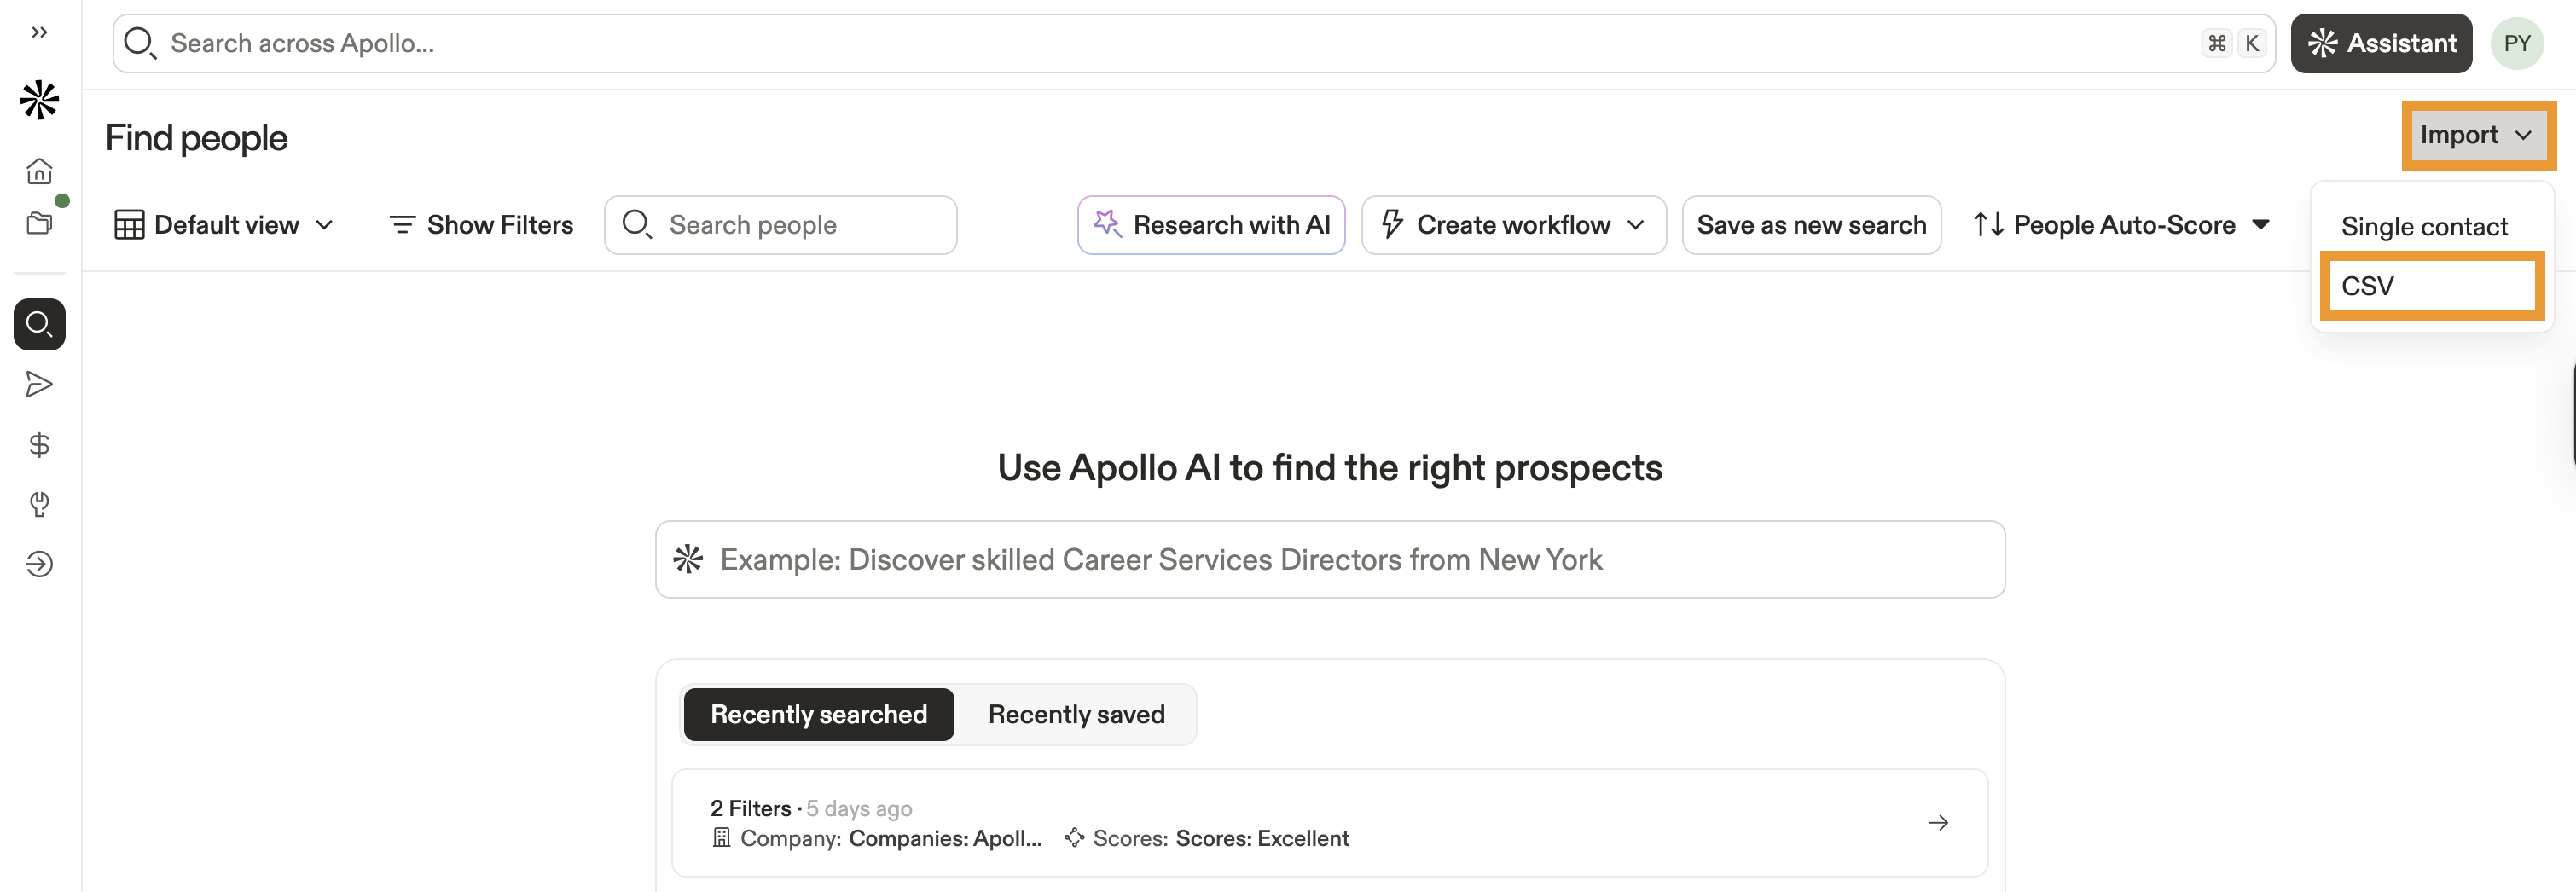Screen dimensions: 2576x892
Task: Open the Import dropdown
Action: pos(2476,135)
